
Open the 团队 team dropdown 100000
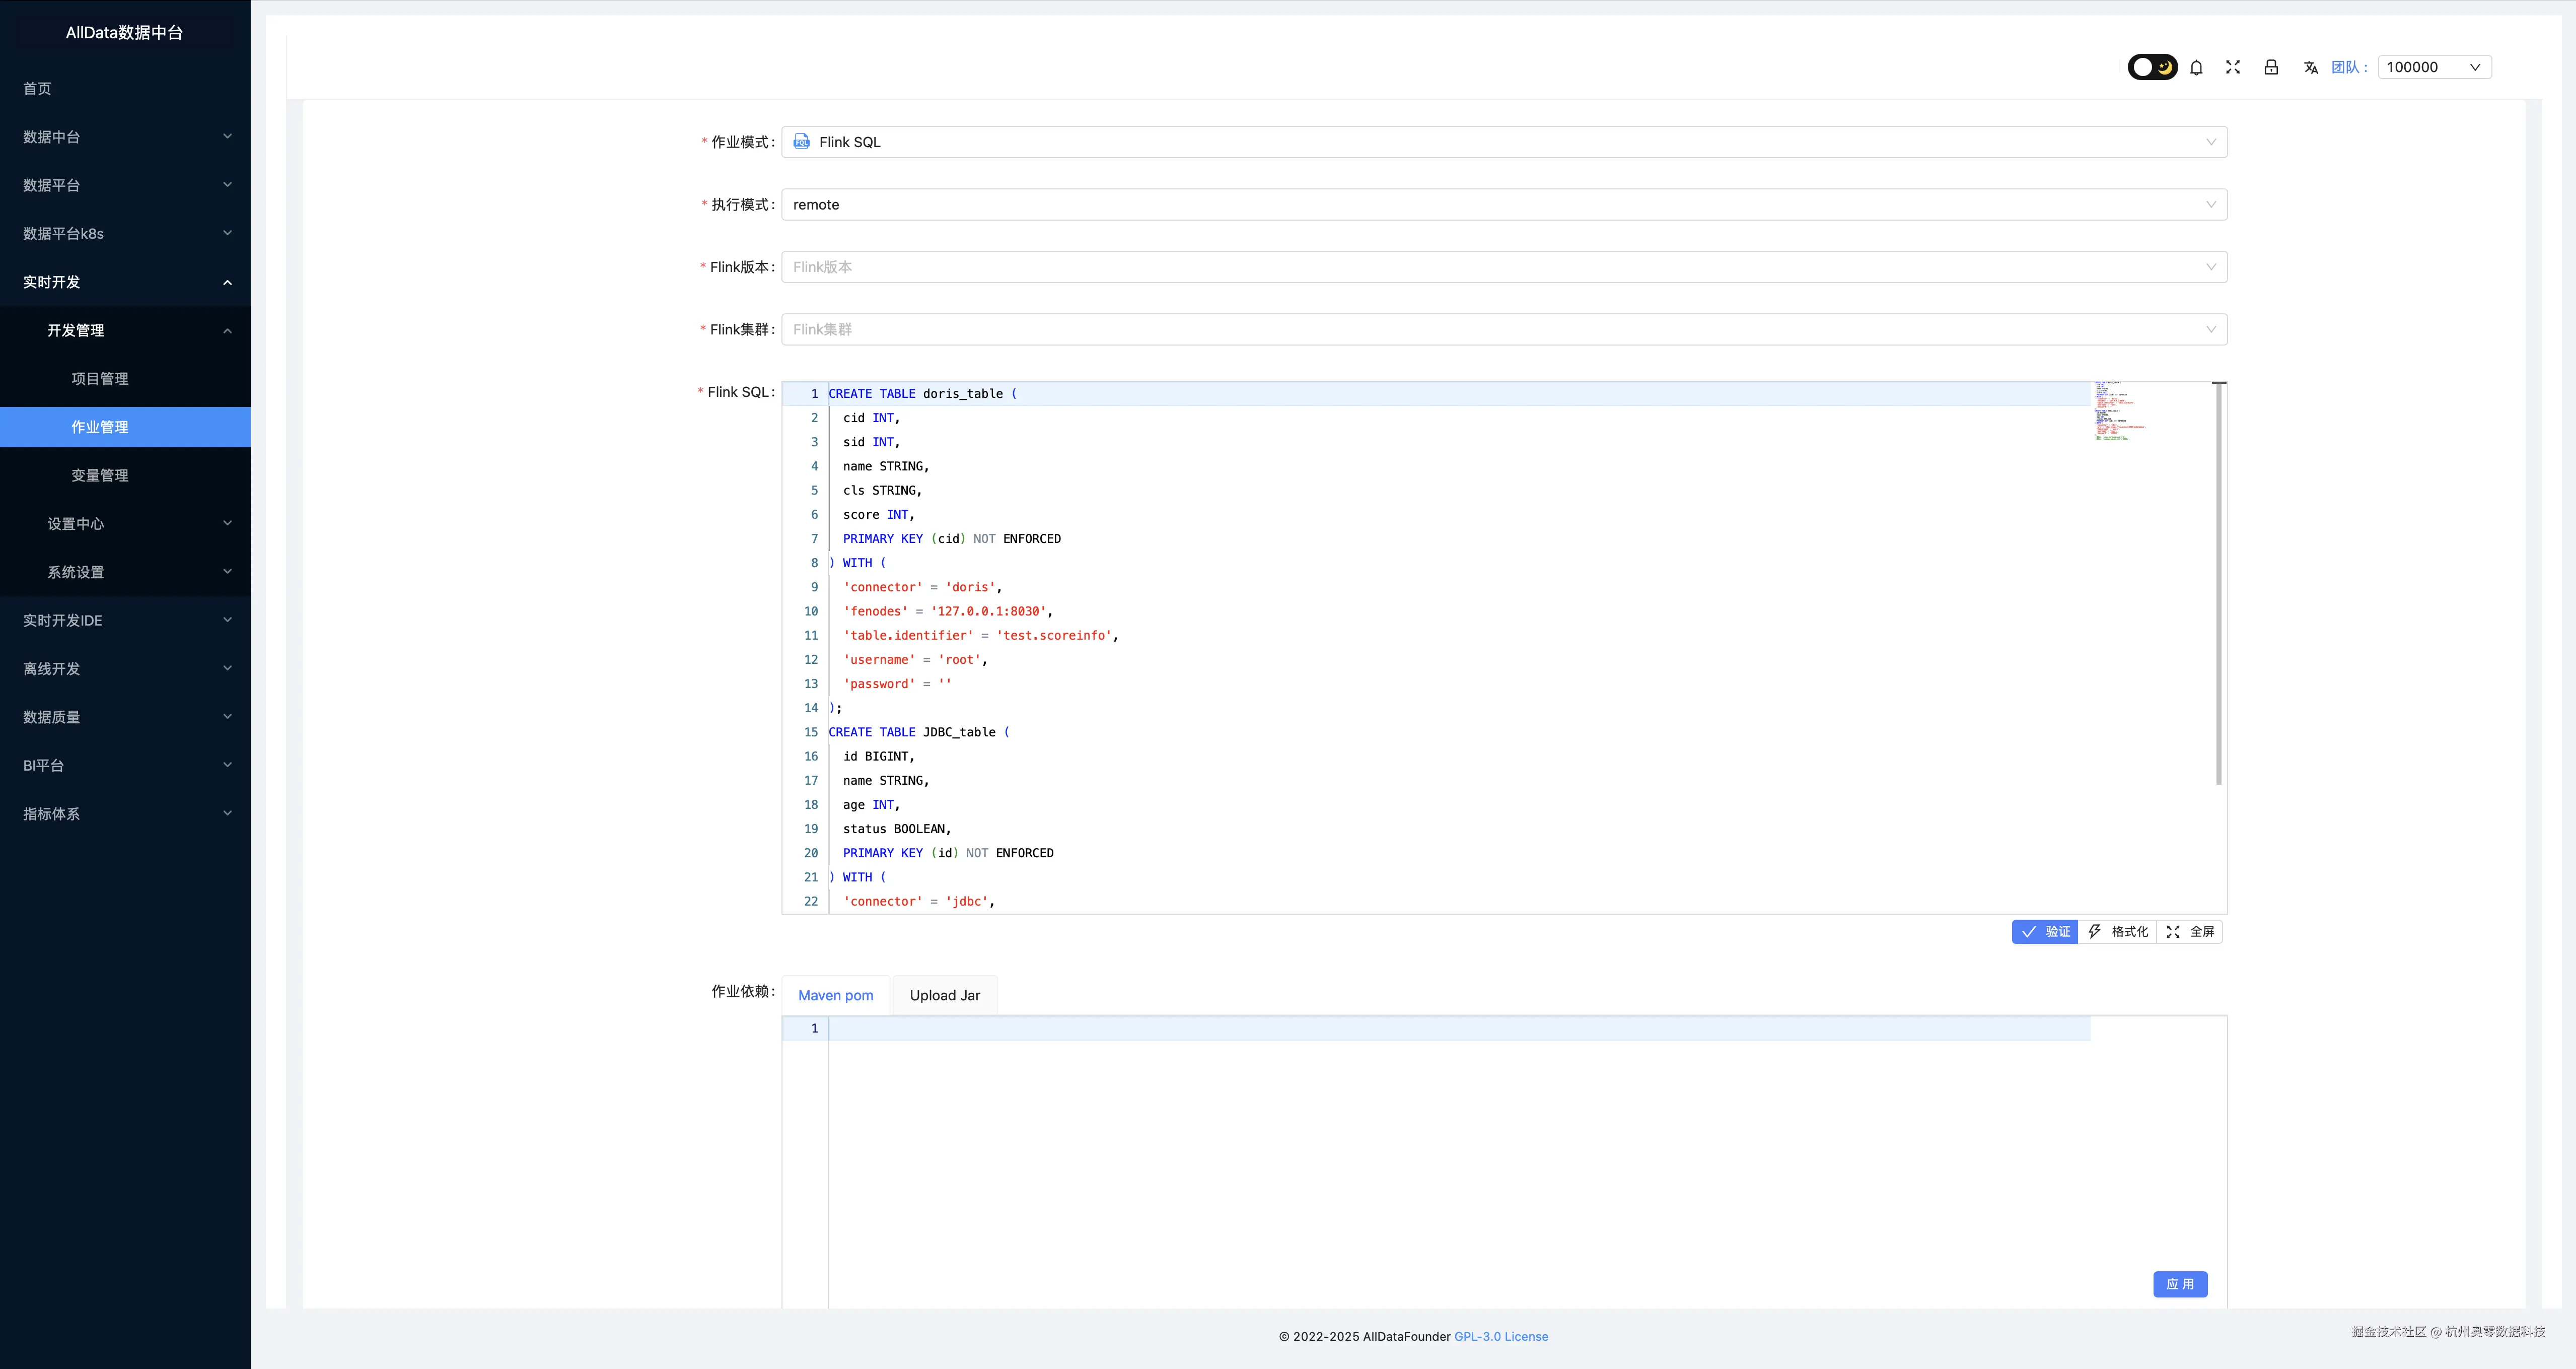click(2433, 67)
